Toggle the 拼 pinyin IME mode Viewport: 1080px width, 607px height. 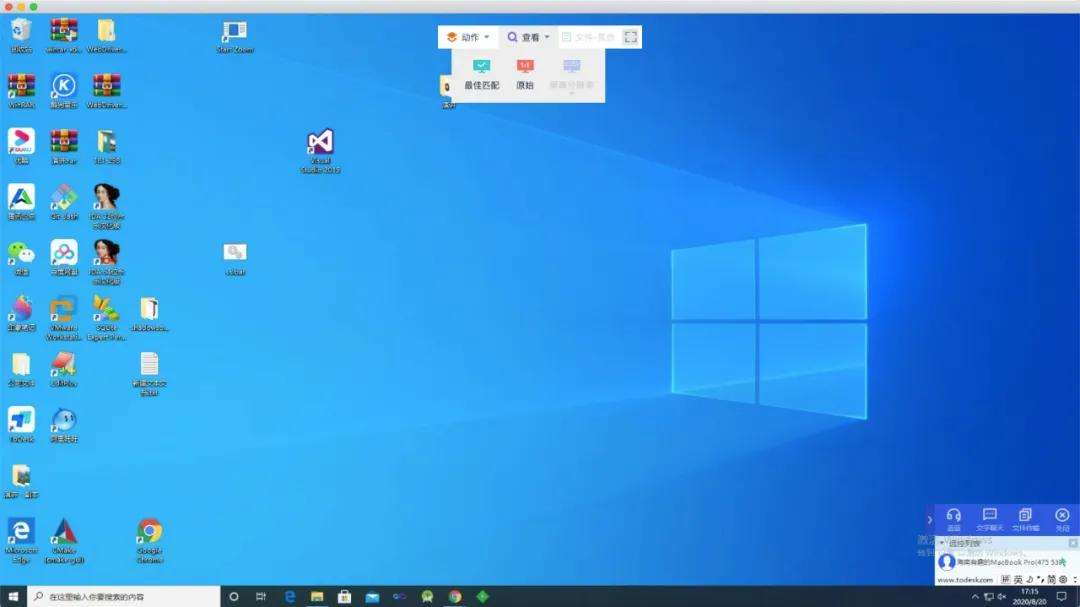[x=1006, y=579]
